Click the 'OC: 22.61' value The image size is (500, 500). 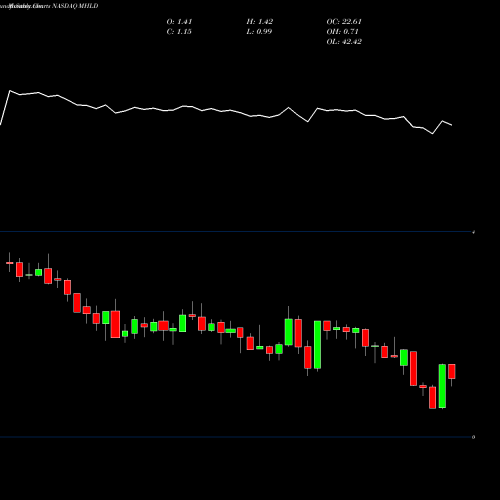pyautogui.click(x=344, y=22)
